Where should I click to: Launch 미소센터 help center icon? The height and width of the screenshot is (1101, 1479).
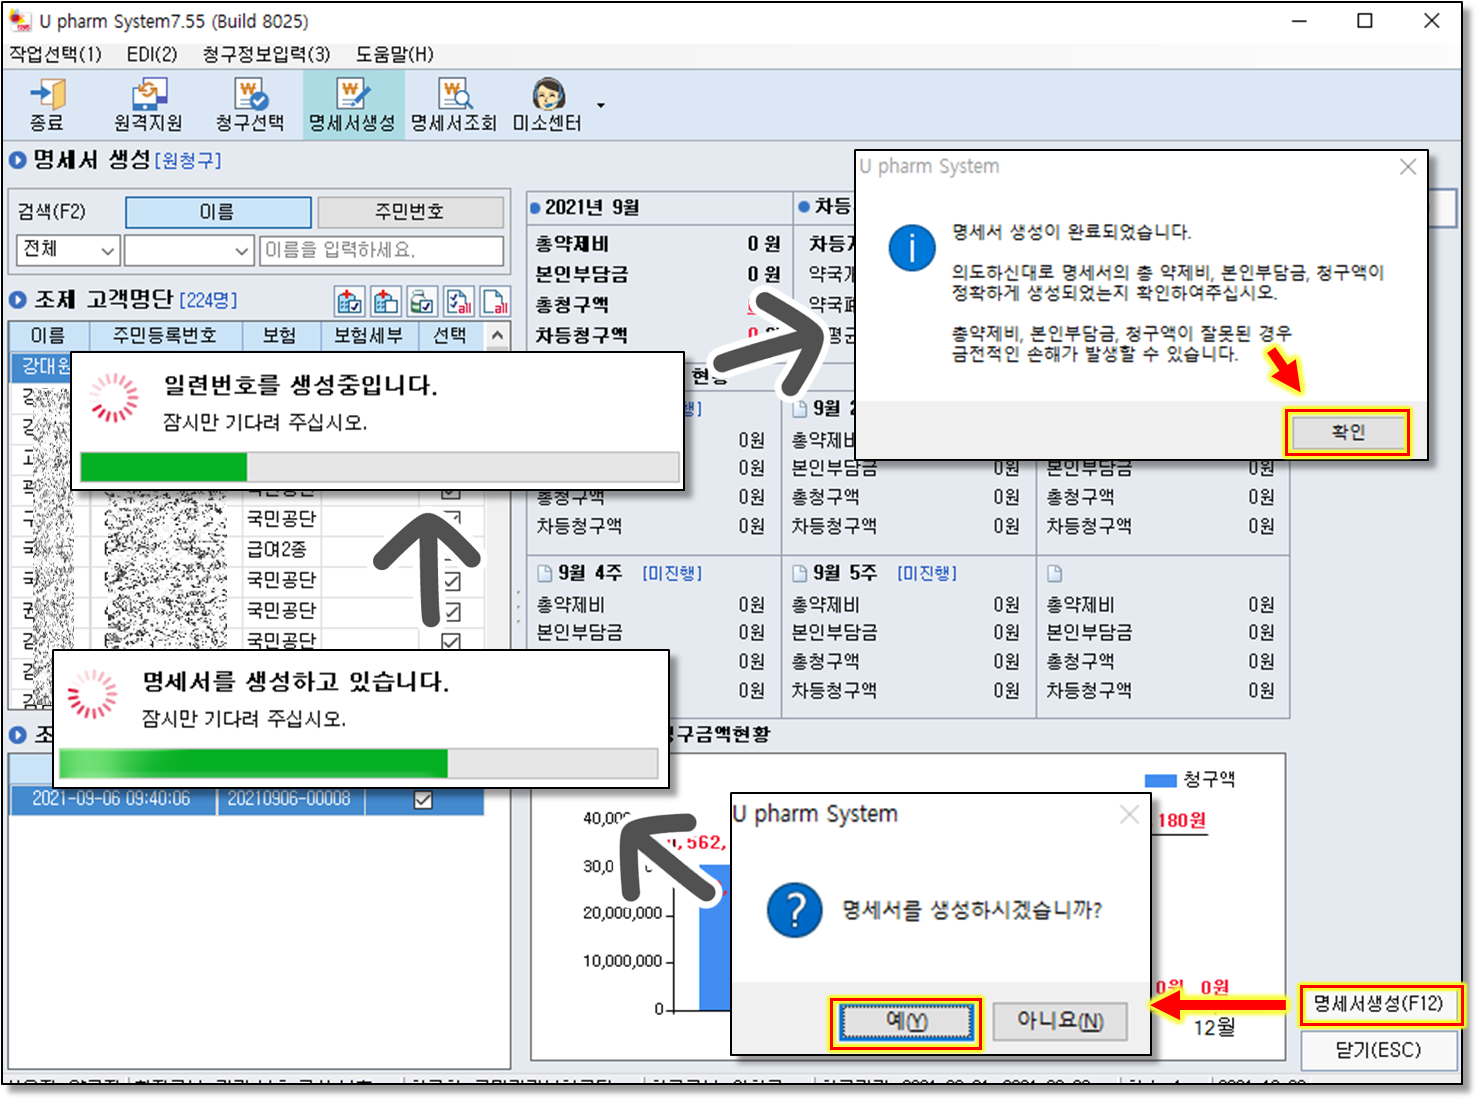click(x=547, y=104)
